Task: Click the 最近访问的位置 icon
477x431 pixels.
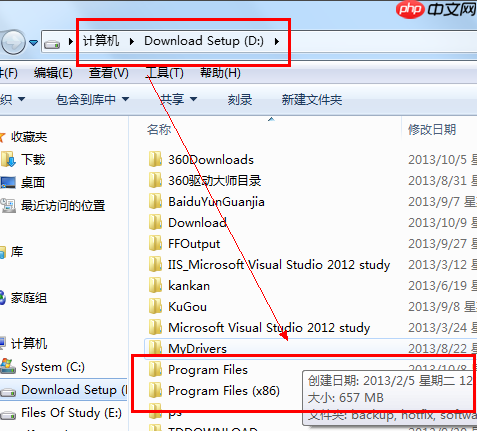Action: (8, 206)
